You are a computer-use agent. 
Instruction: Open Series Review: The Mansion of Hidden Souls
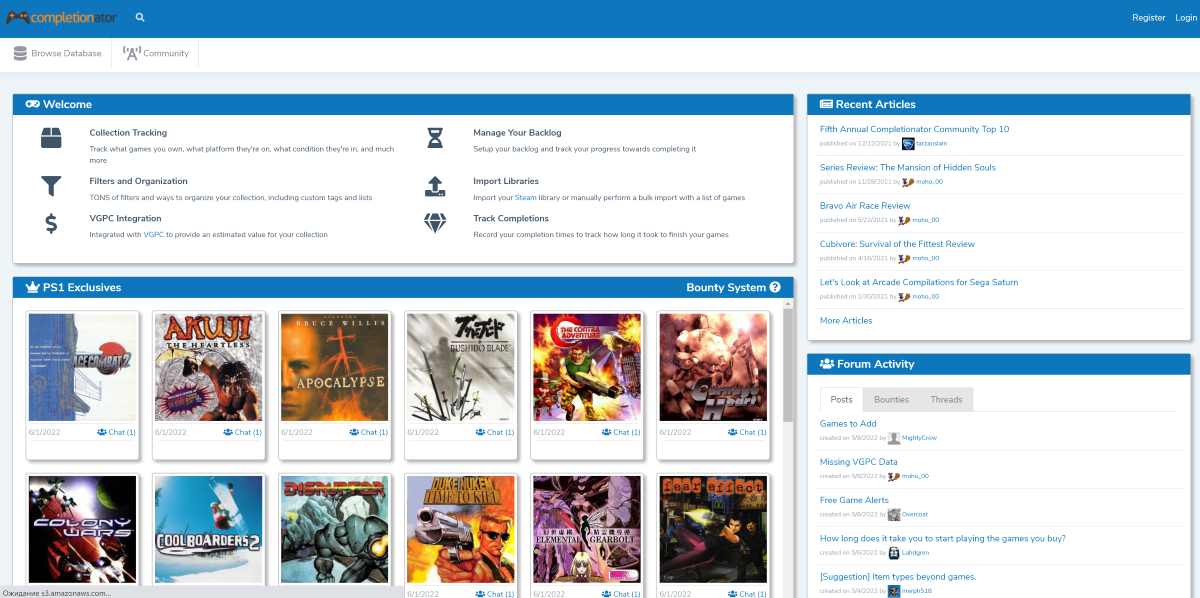pyautogui.click(x=908, y=167)
